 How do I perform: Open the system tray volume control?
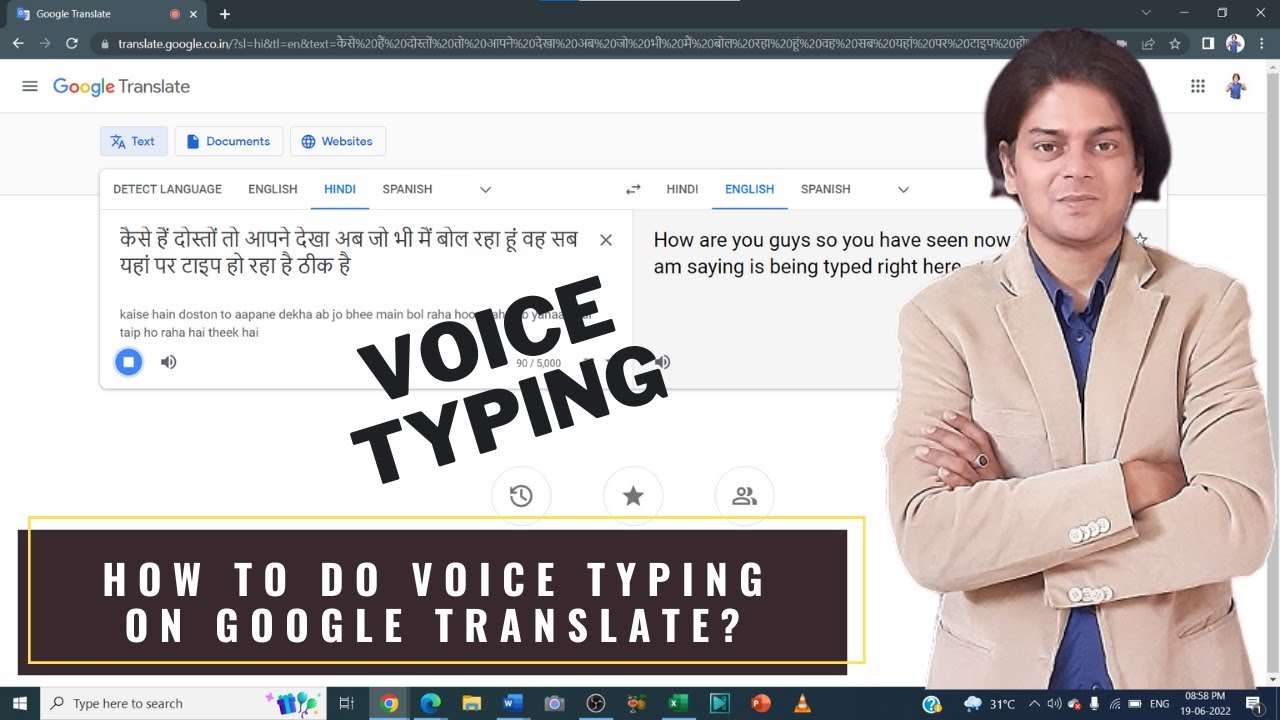[x=1054, y=704]
